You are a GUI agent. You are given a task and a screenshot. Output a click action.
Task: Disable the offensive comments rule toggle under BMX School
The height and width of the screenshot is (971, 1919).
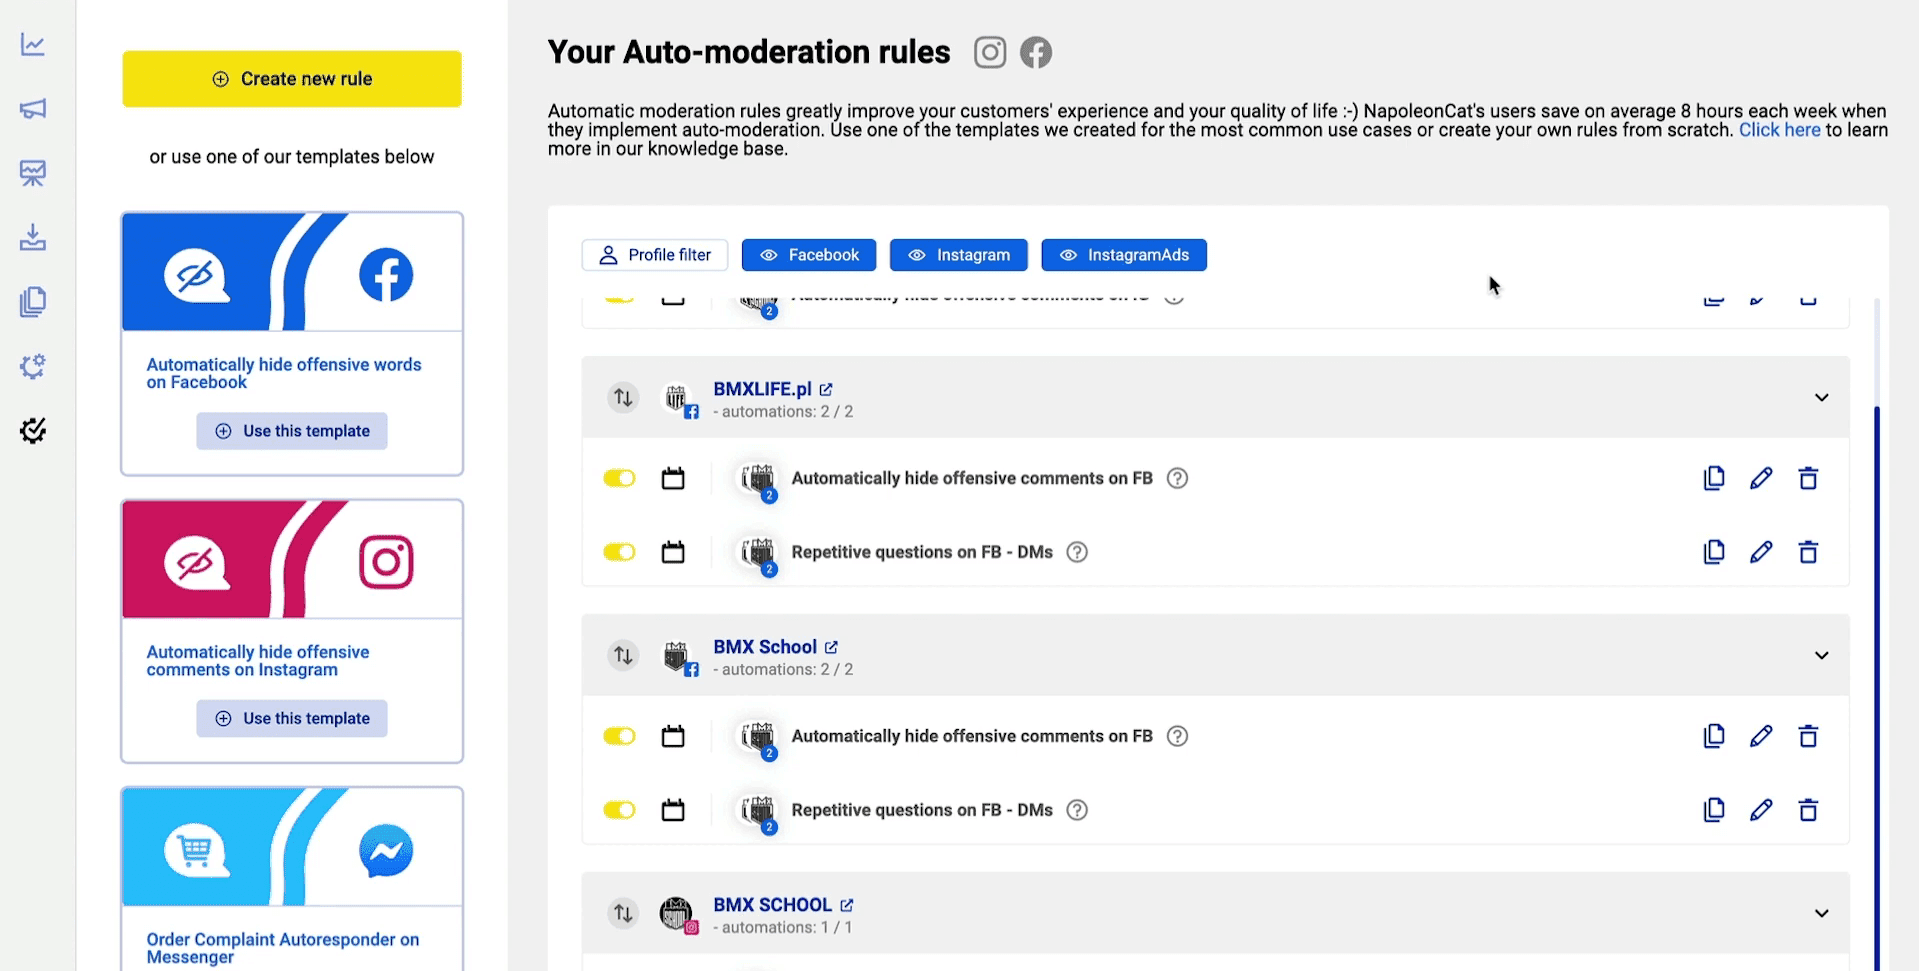click(619, 735)
